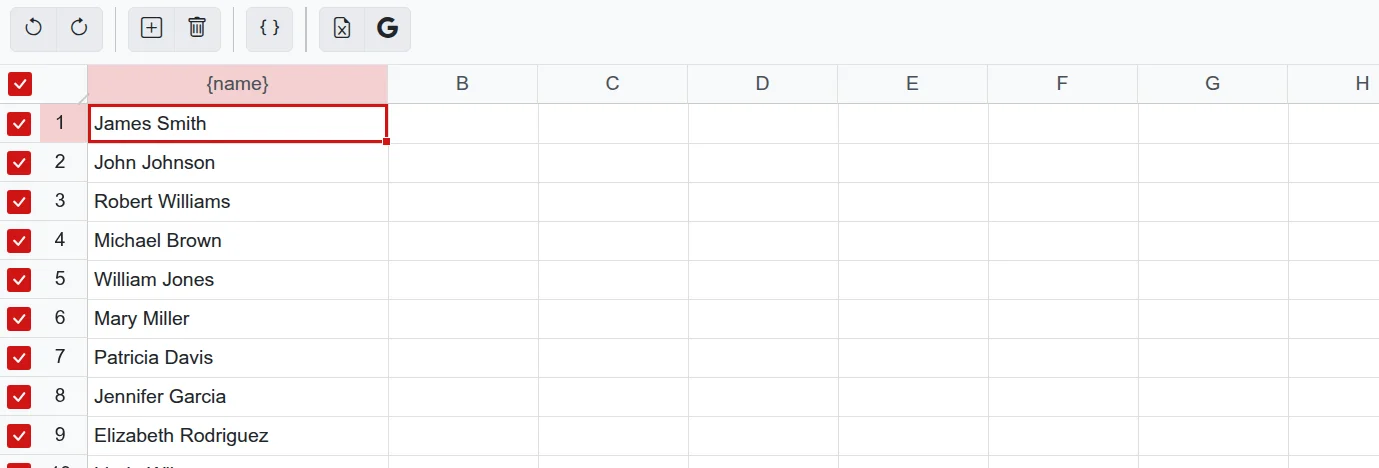The width and height of the screenshot is (1379, 468).
Task: Click the redo arrow icon
Action: click(79, 28)
